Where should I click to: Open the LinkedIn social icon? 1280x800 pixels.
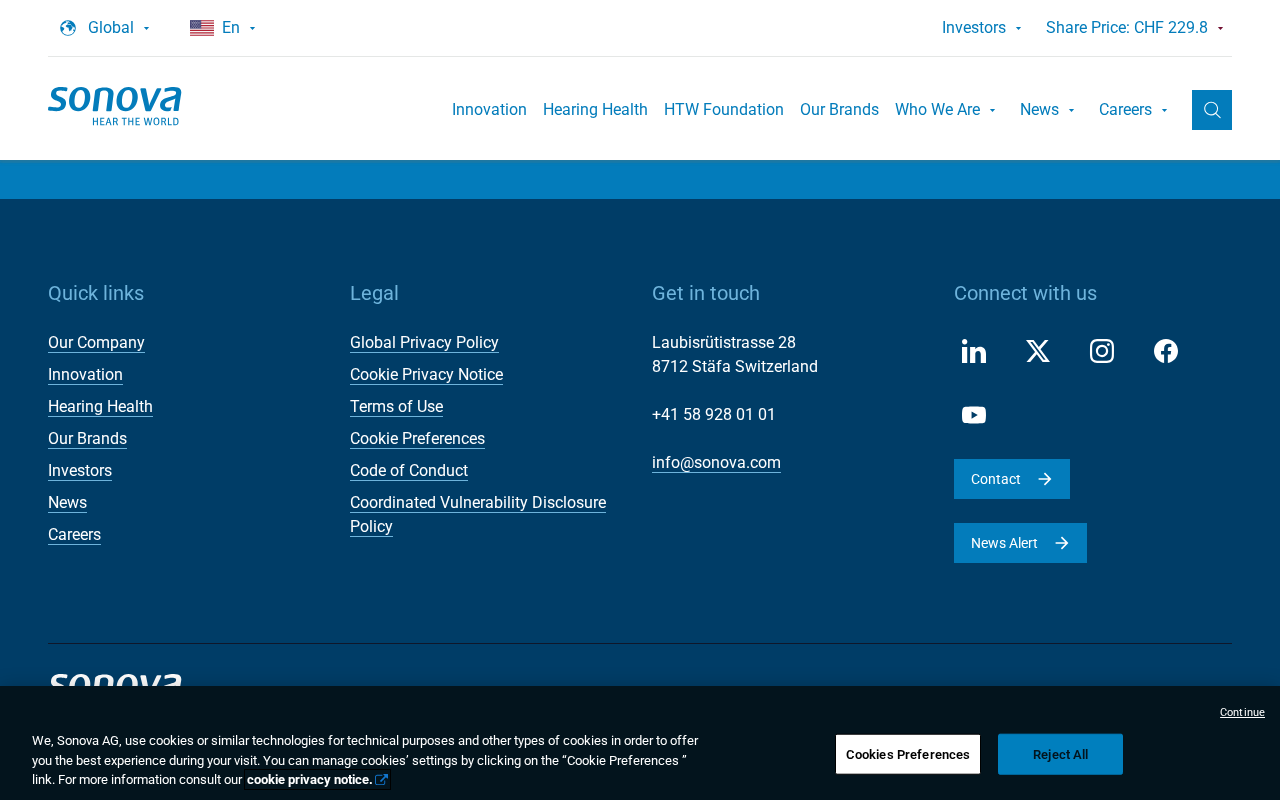tap(974, 351)
